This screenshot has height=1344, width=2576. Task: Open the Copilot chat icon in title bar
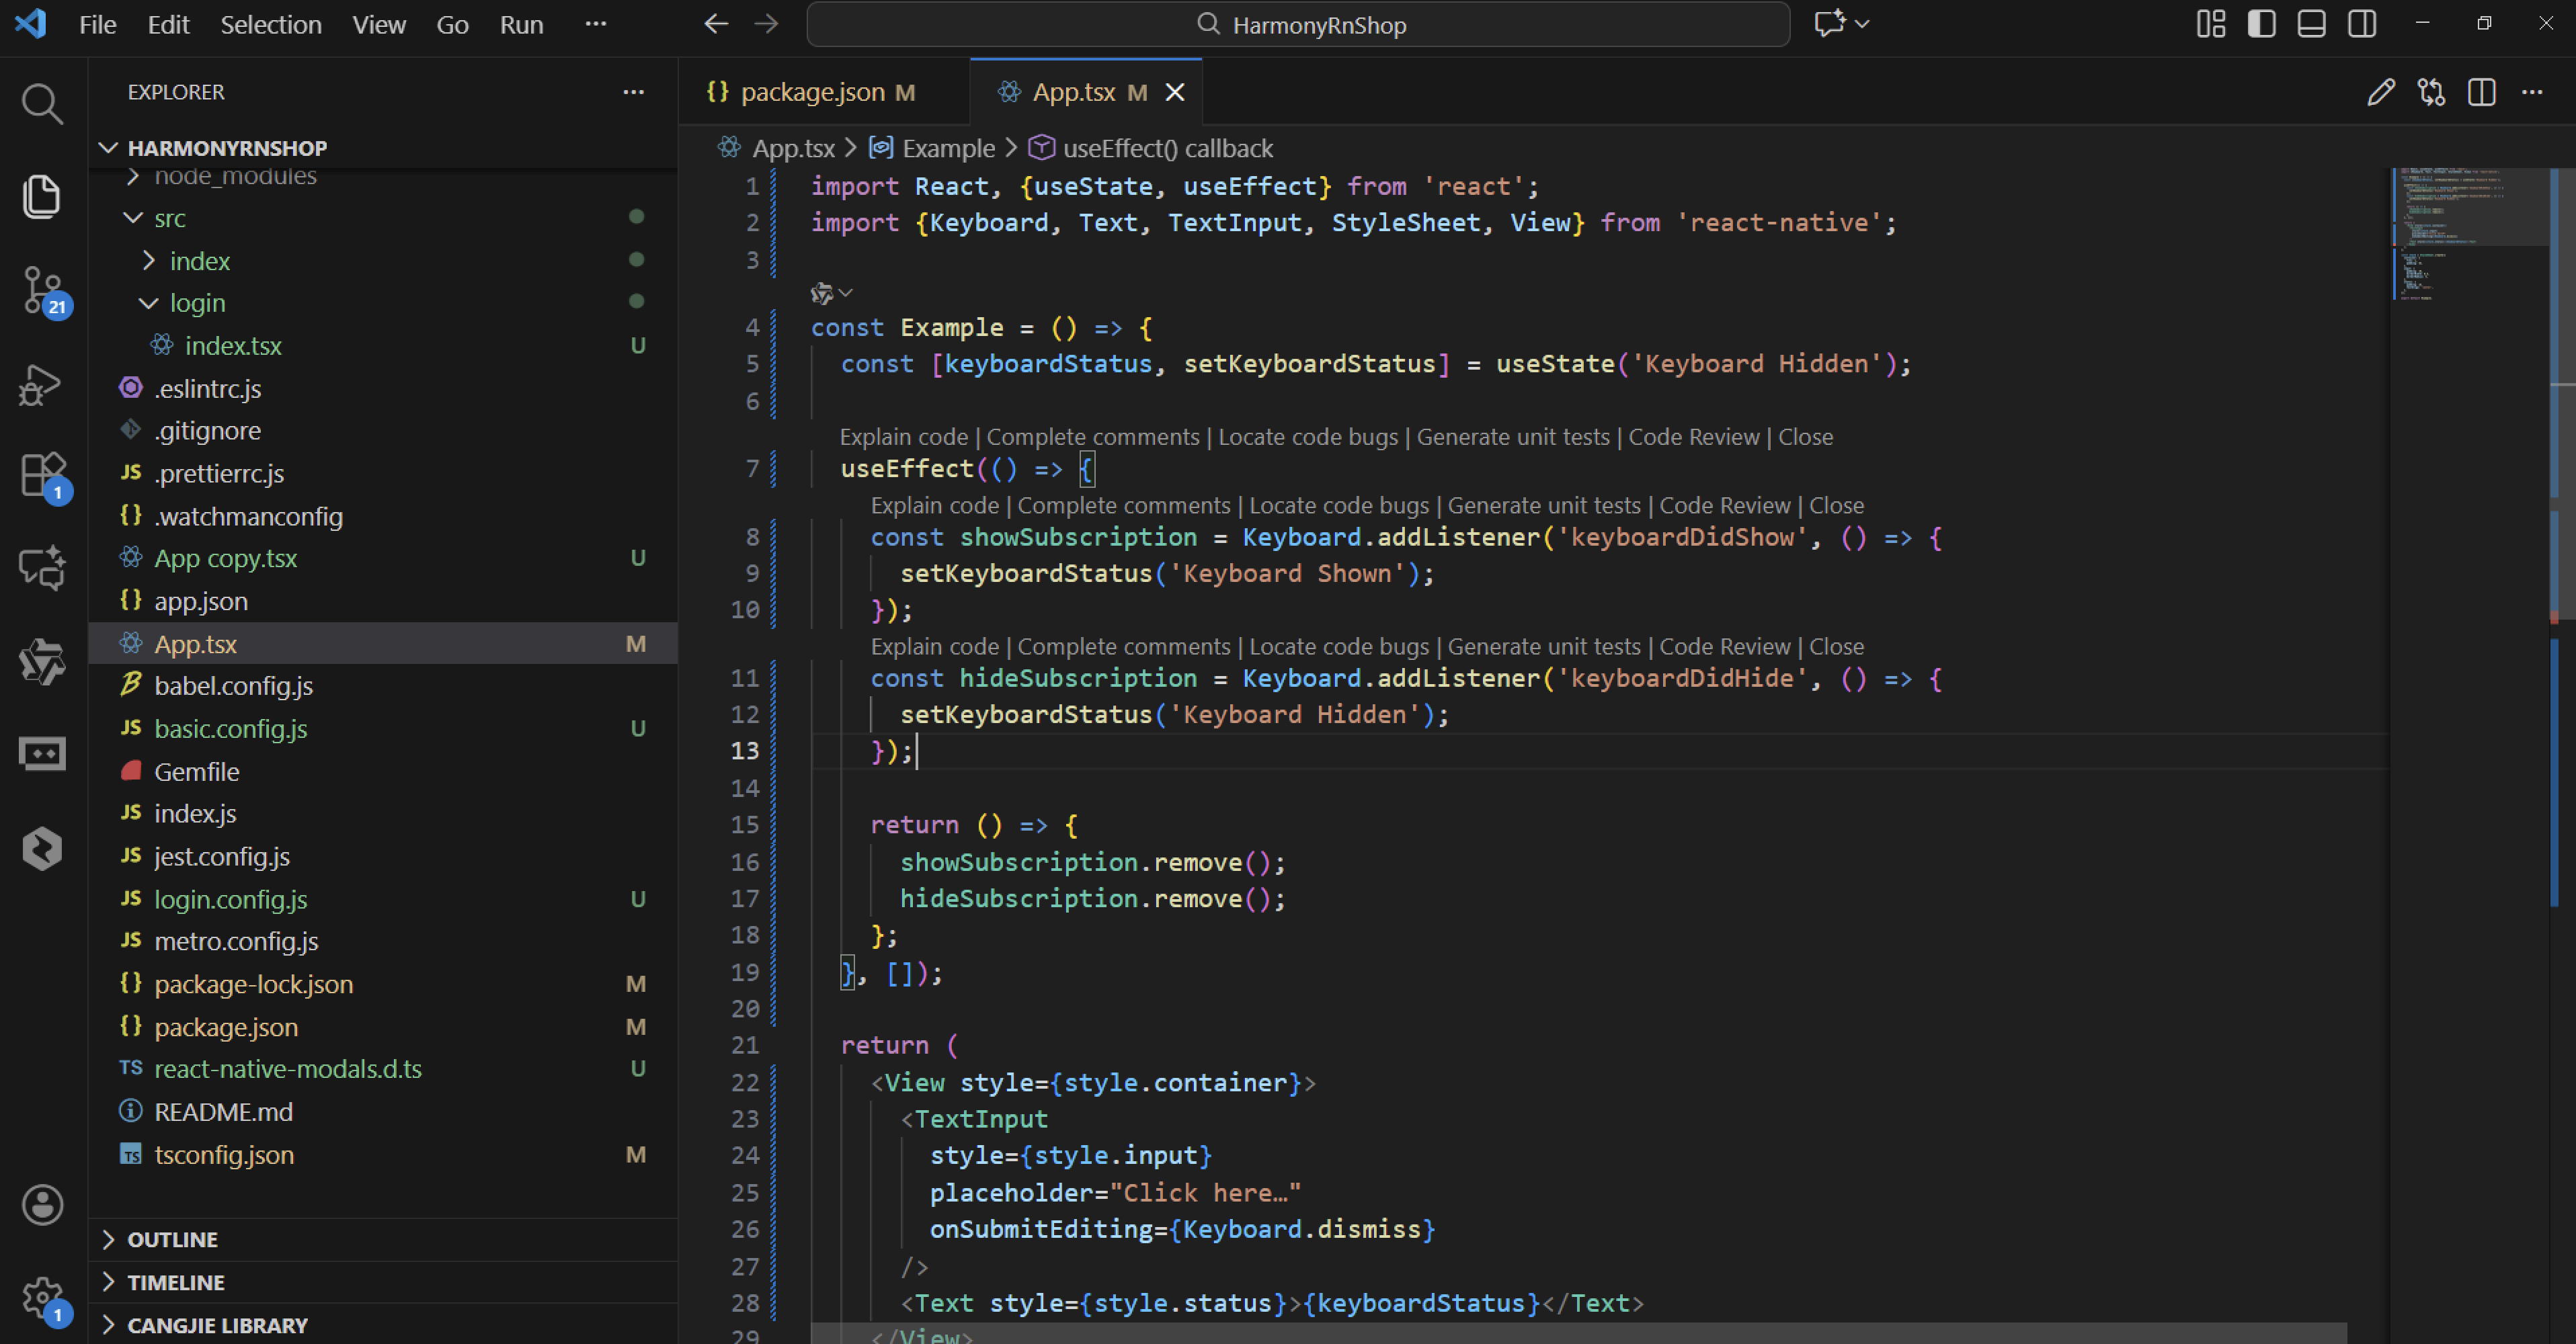[1829, 24]
